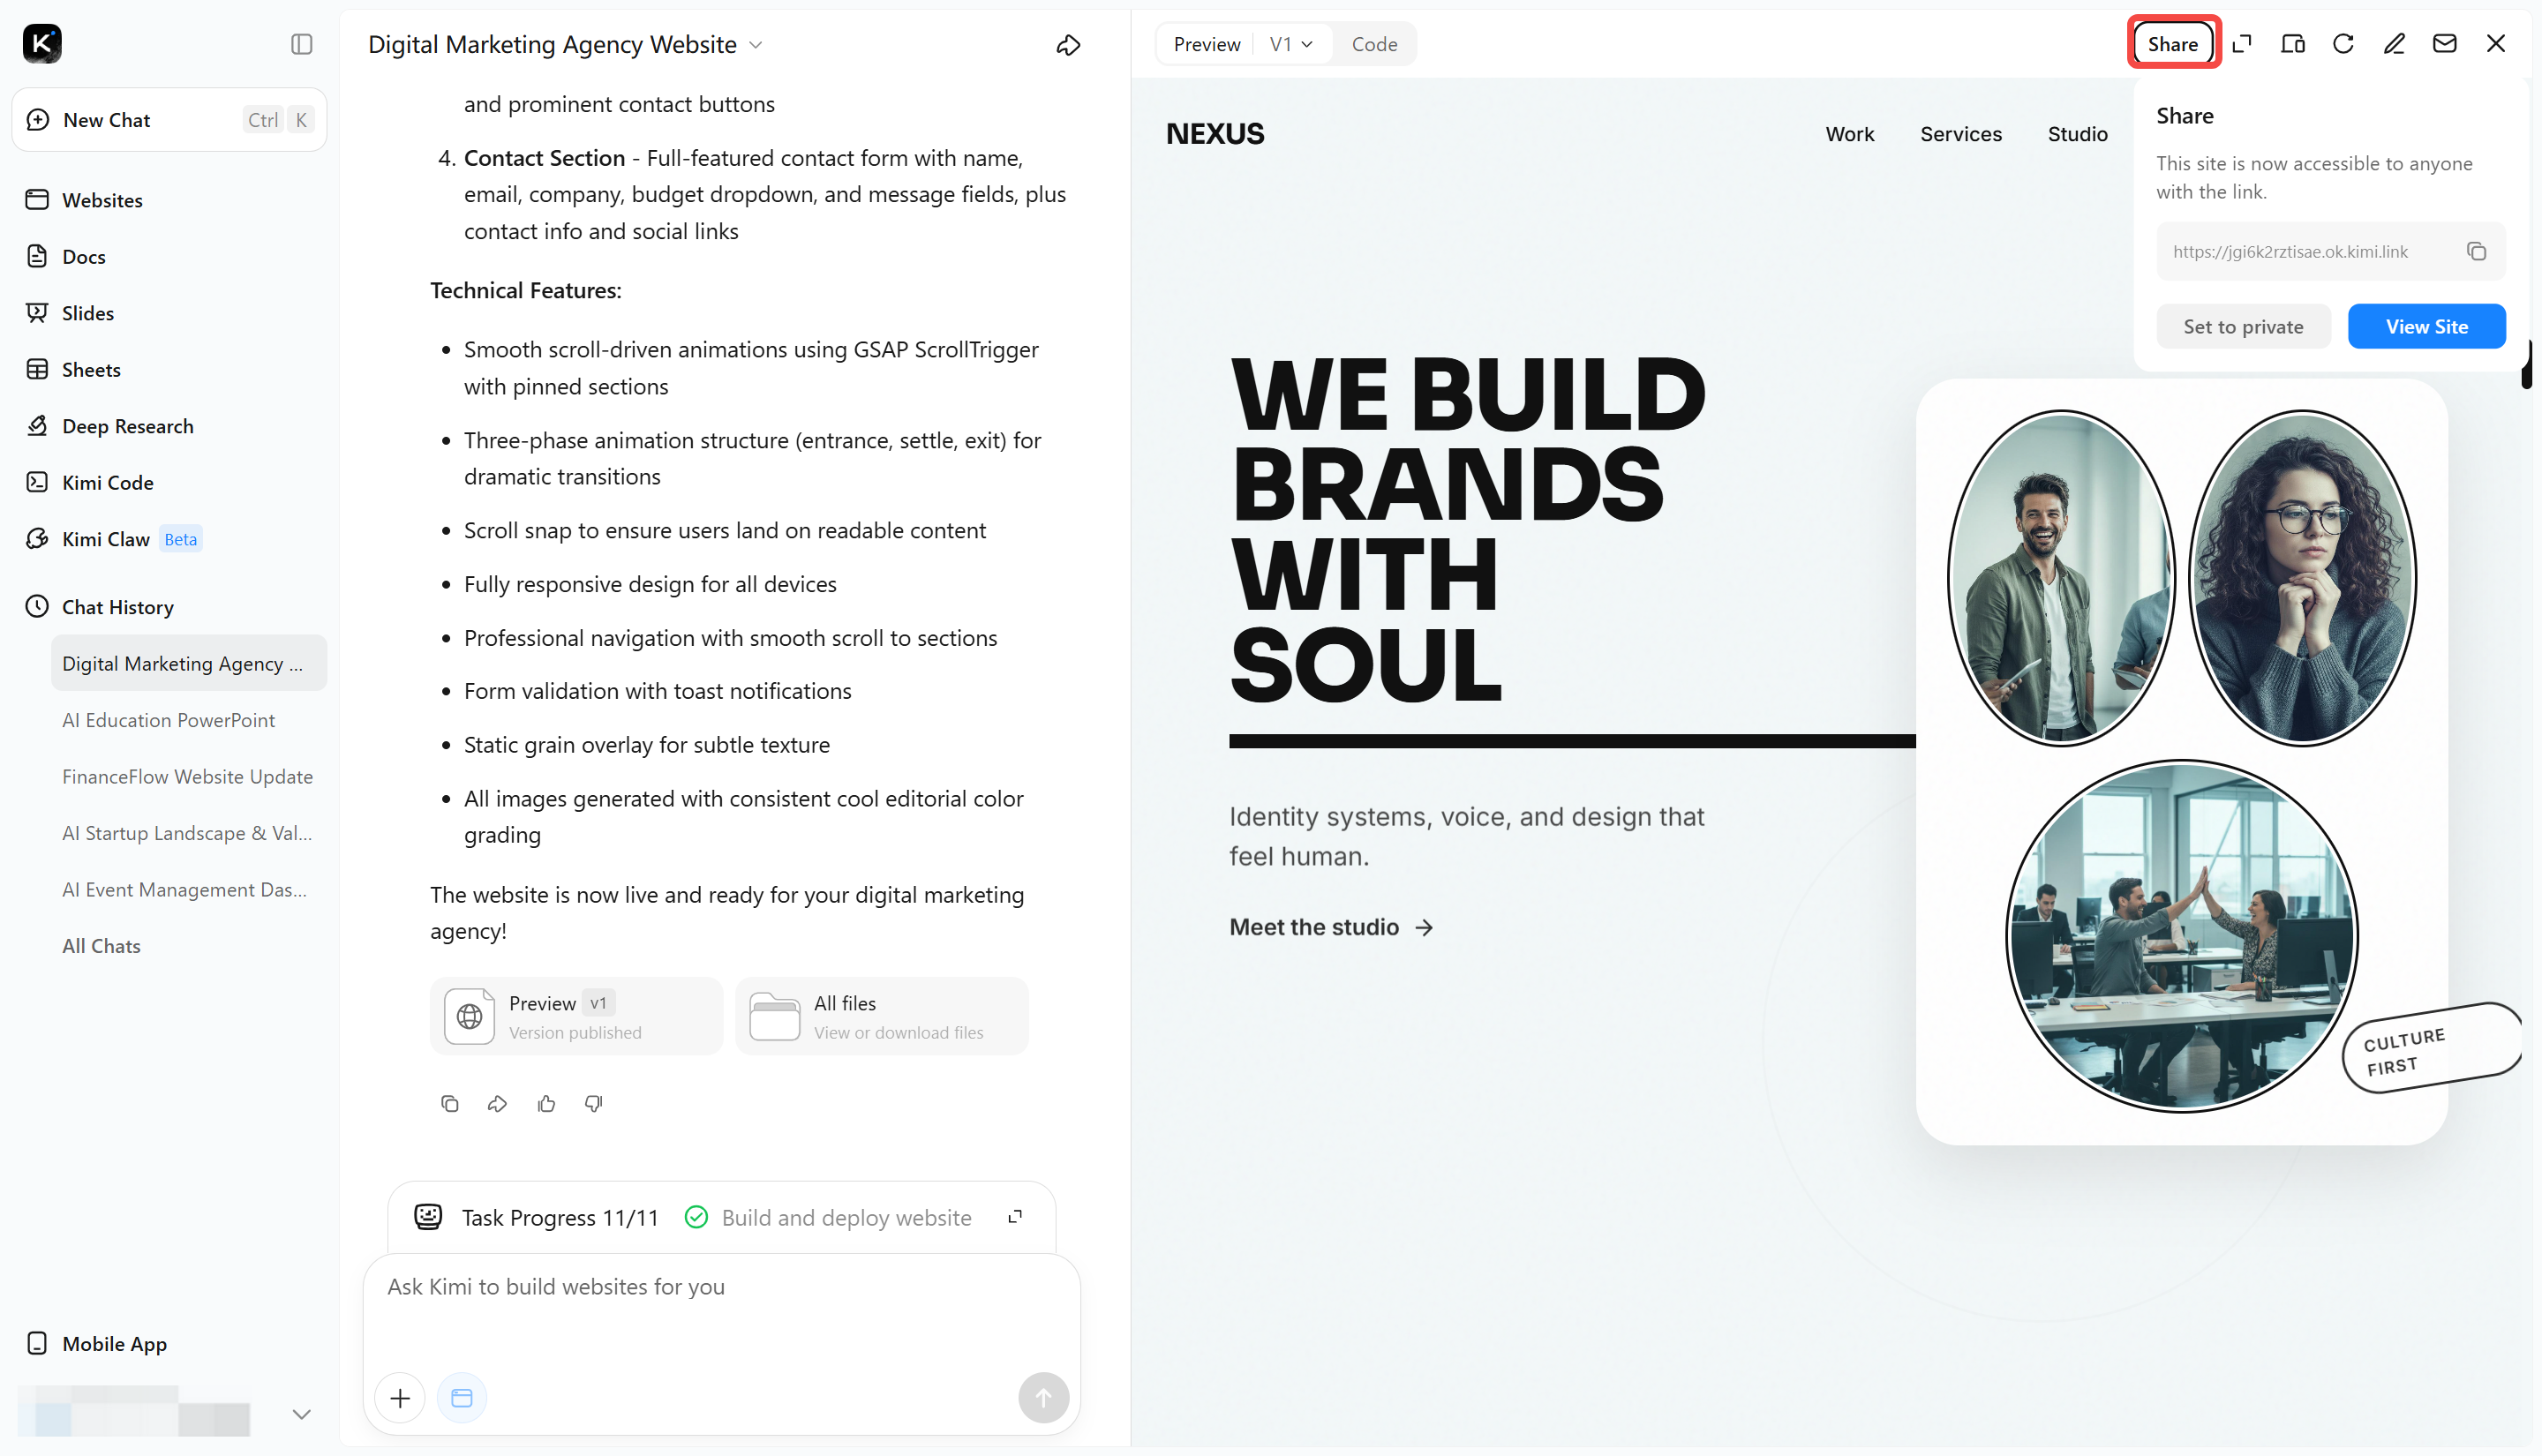The height and width of the screenshot is (1456, 2542).
Task: Open the V1 version dropdown
Action: coord(1290,44)
